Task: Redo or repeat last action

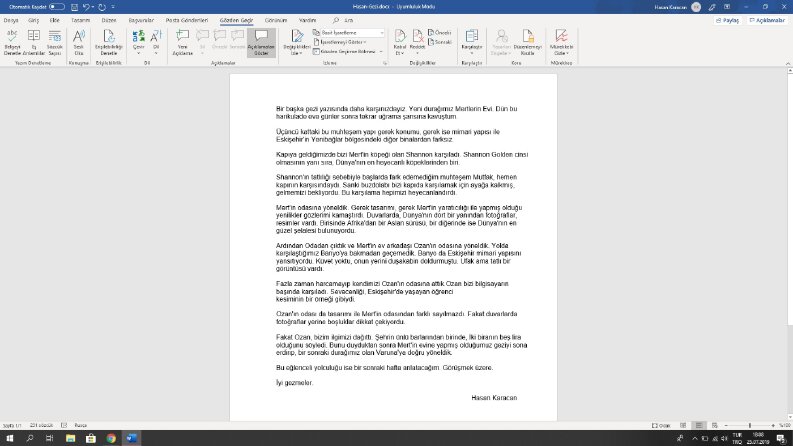Action: [102, 7]
